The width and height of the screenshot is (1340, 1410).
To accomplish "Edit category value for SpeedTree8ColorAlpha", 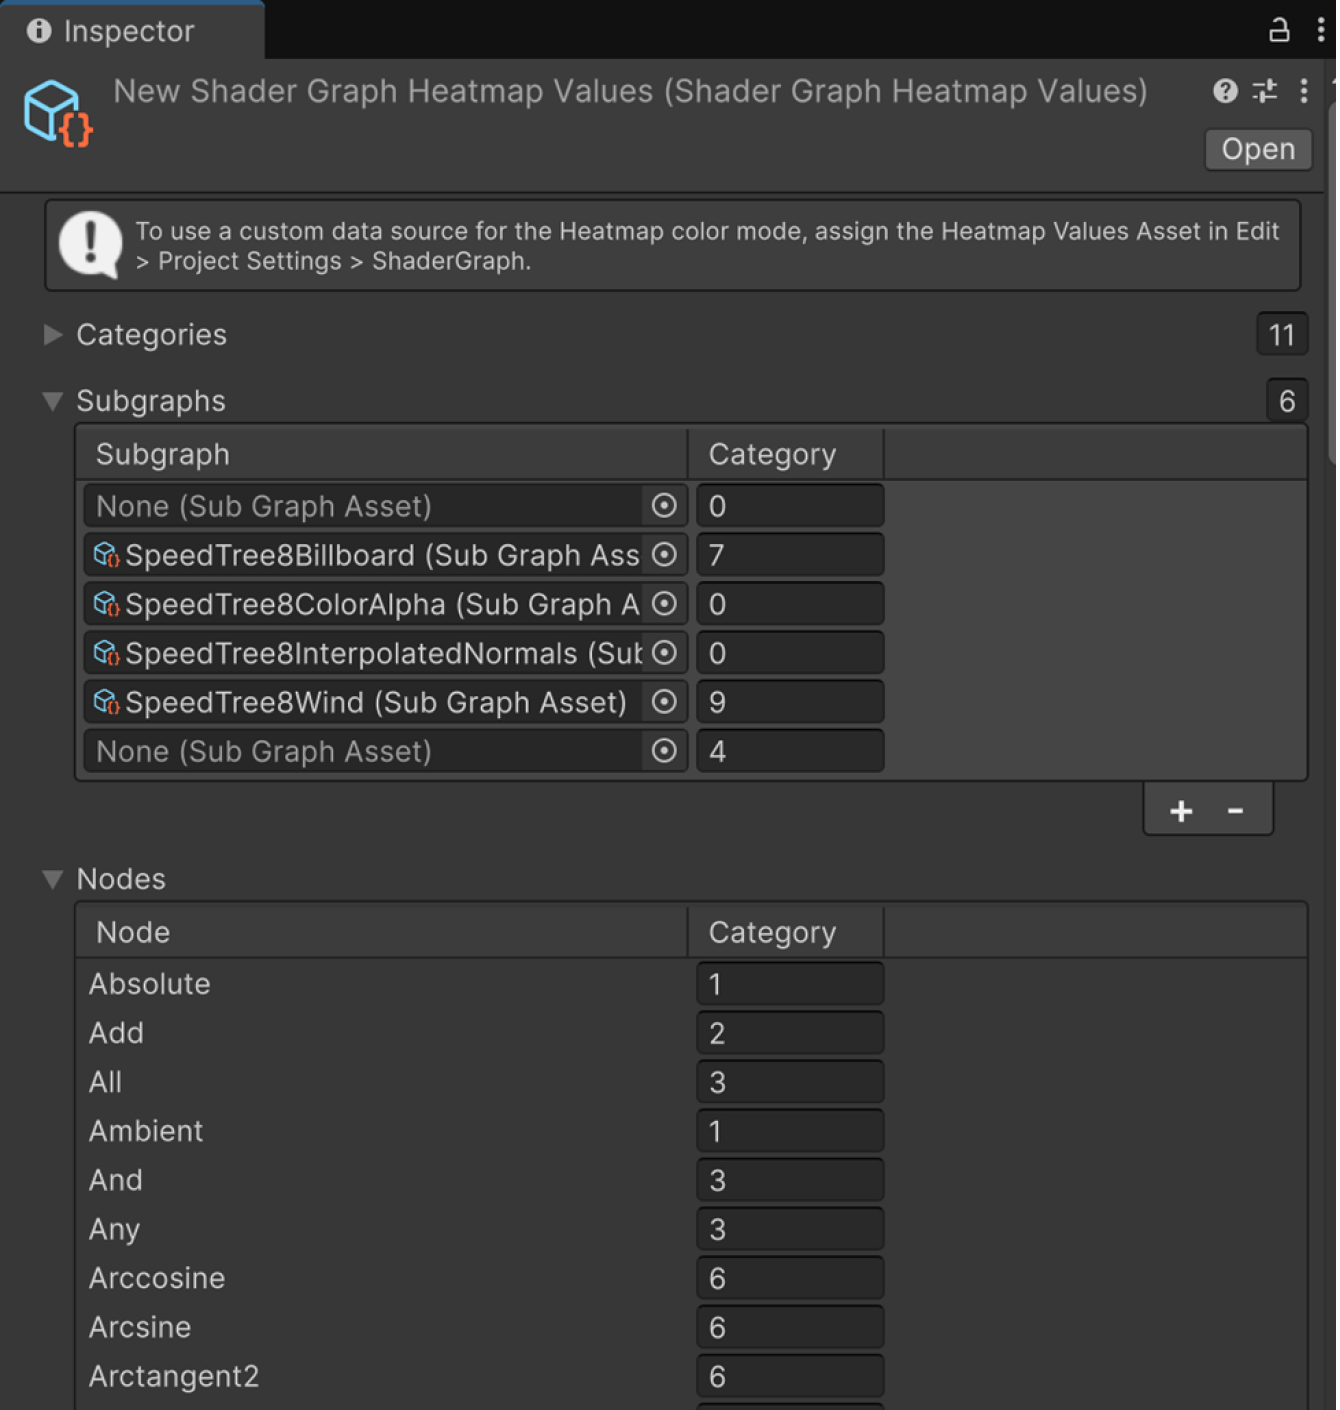I will [x=790, y=604].
